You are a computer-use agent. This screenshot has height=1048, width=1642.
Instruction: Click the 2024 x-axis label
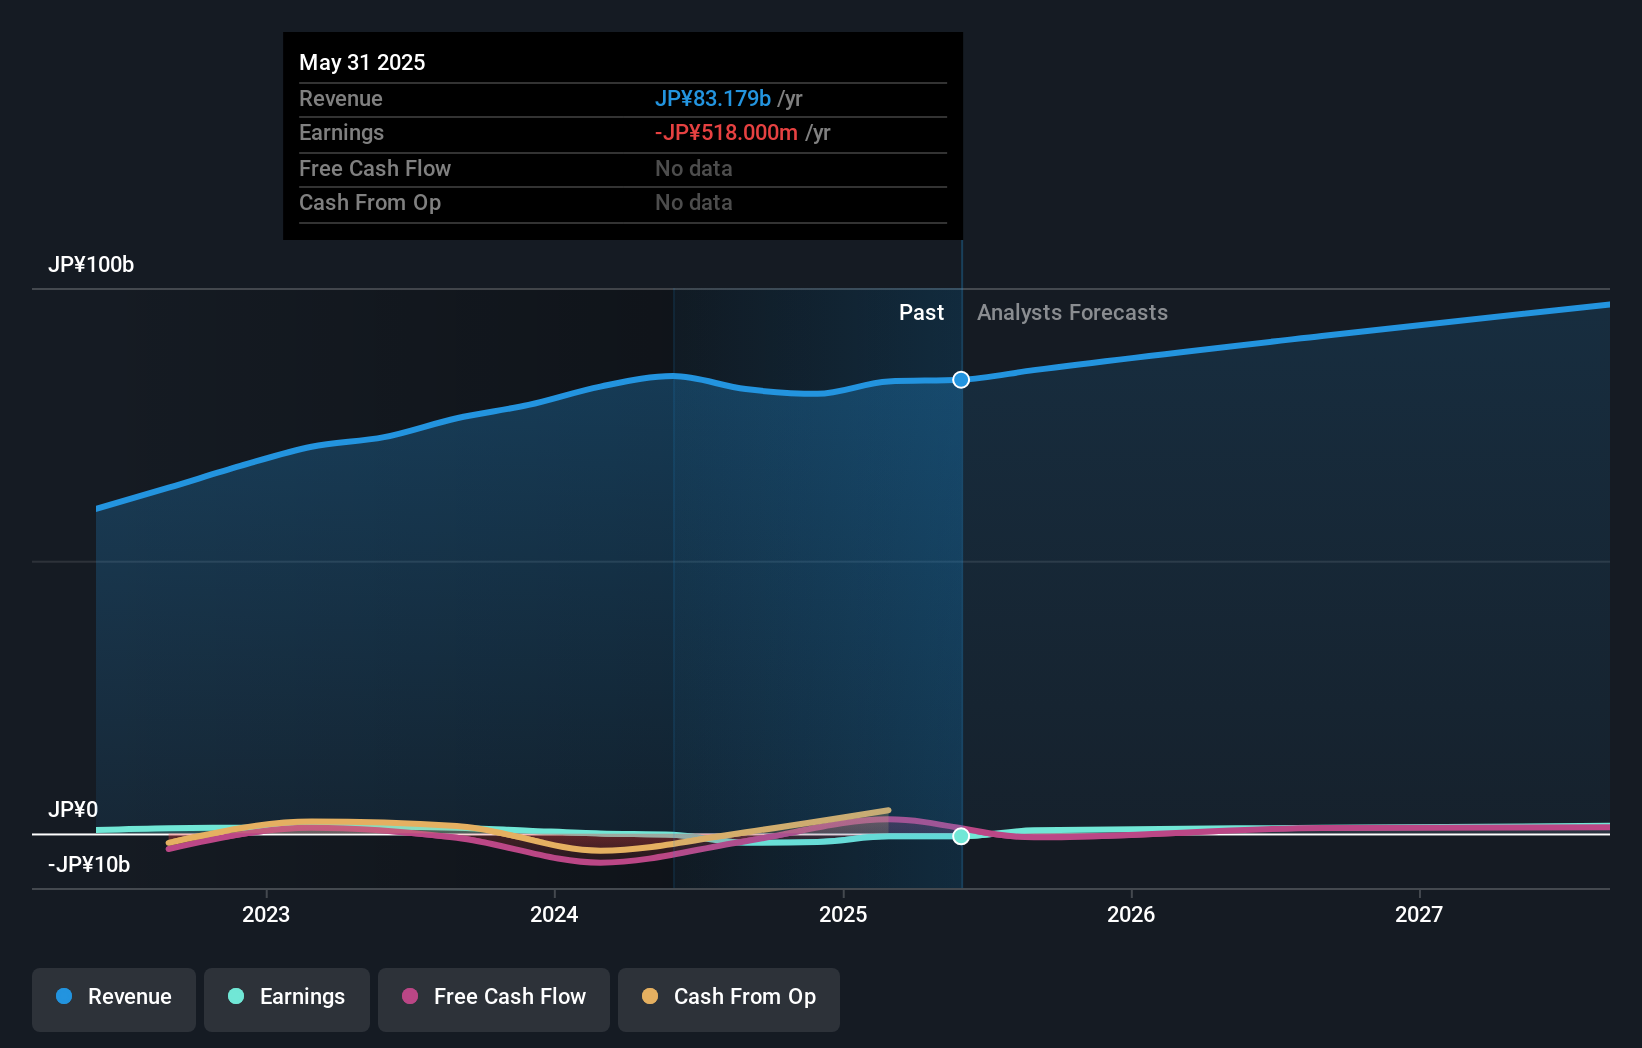554,914
